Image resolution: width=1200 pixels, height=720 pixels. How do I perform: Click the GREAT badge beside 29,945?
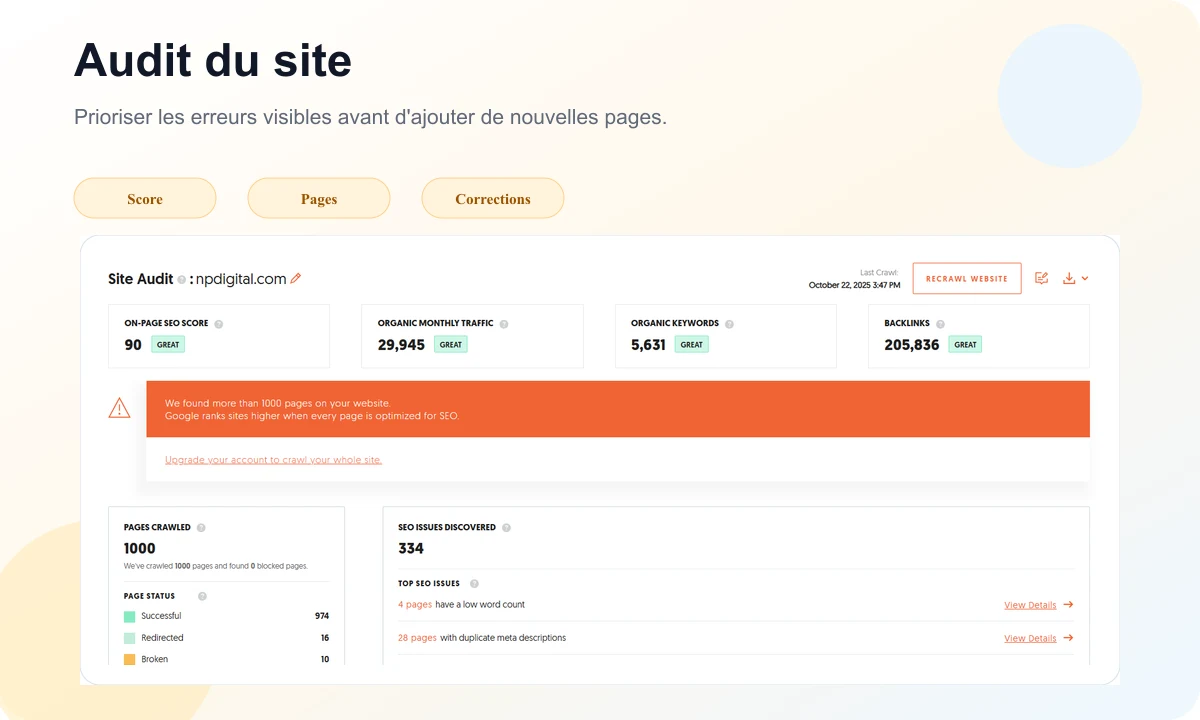(x=451, y=344)
